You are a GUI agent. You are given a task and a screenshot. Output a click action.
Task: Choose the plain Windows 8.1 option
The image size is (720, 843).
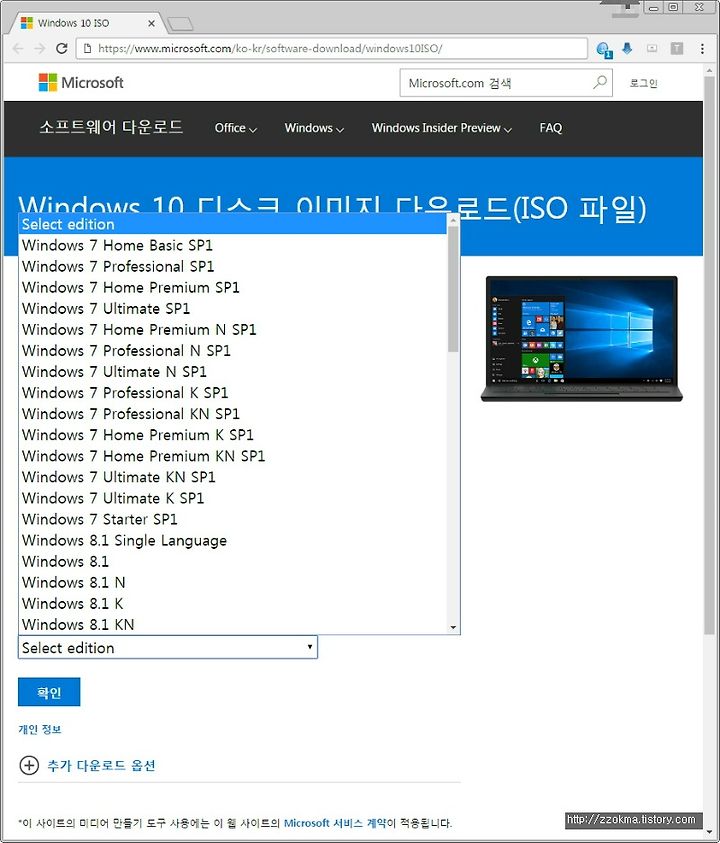pyautogui.click(x=232, y=561)
